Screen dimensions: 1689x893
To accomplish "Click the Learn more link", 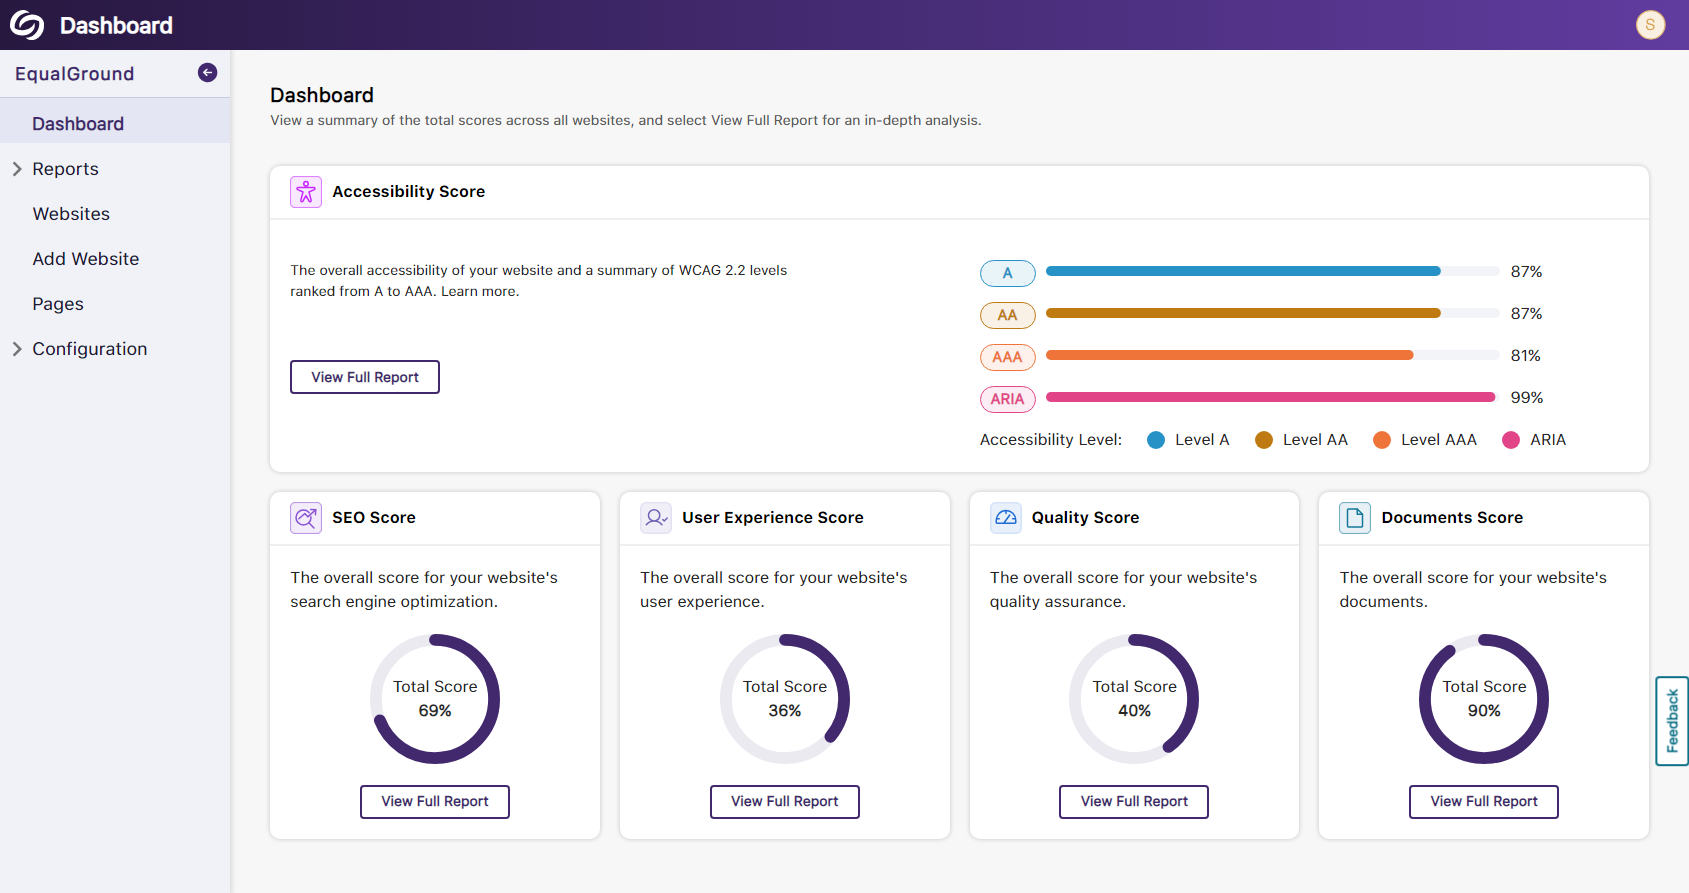I will point(479,292).
